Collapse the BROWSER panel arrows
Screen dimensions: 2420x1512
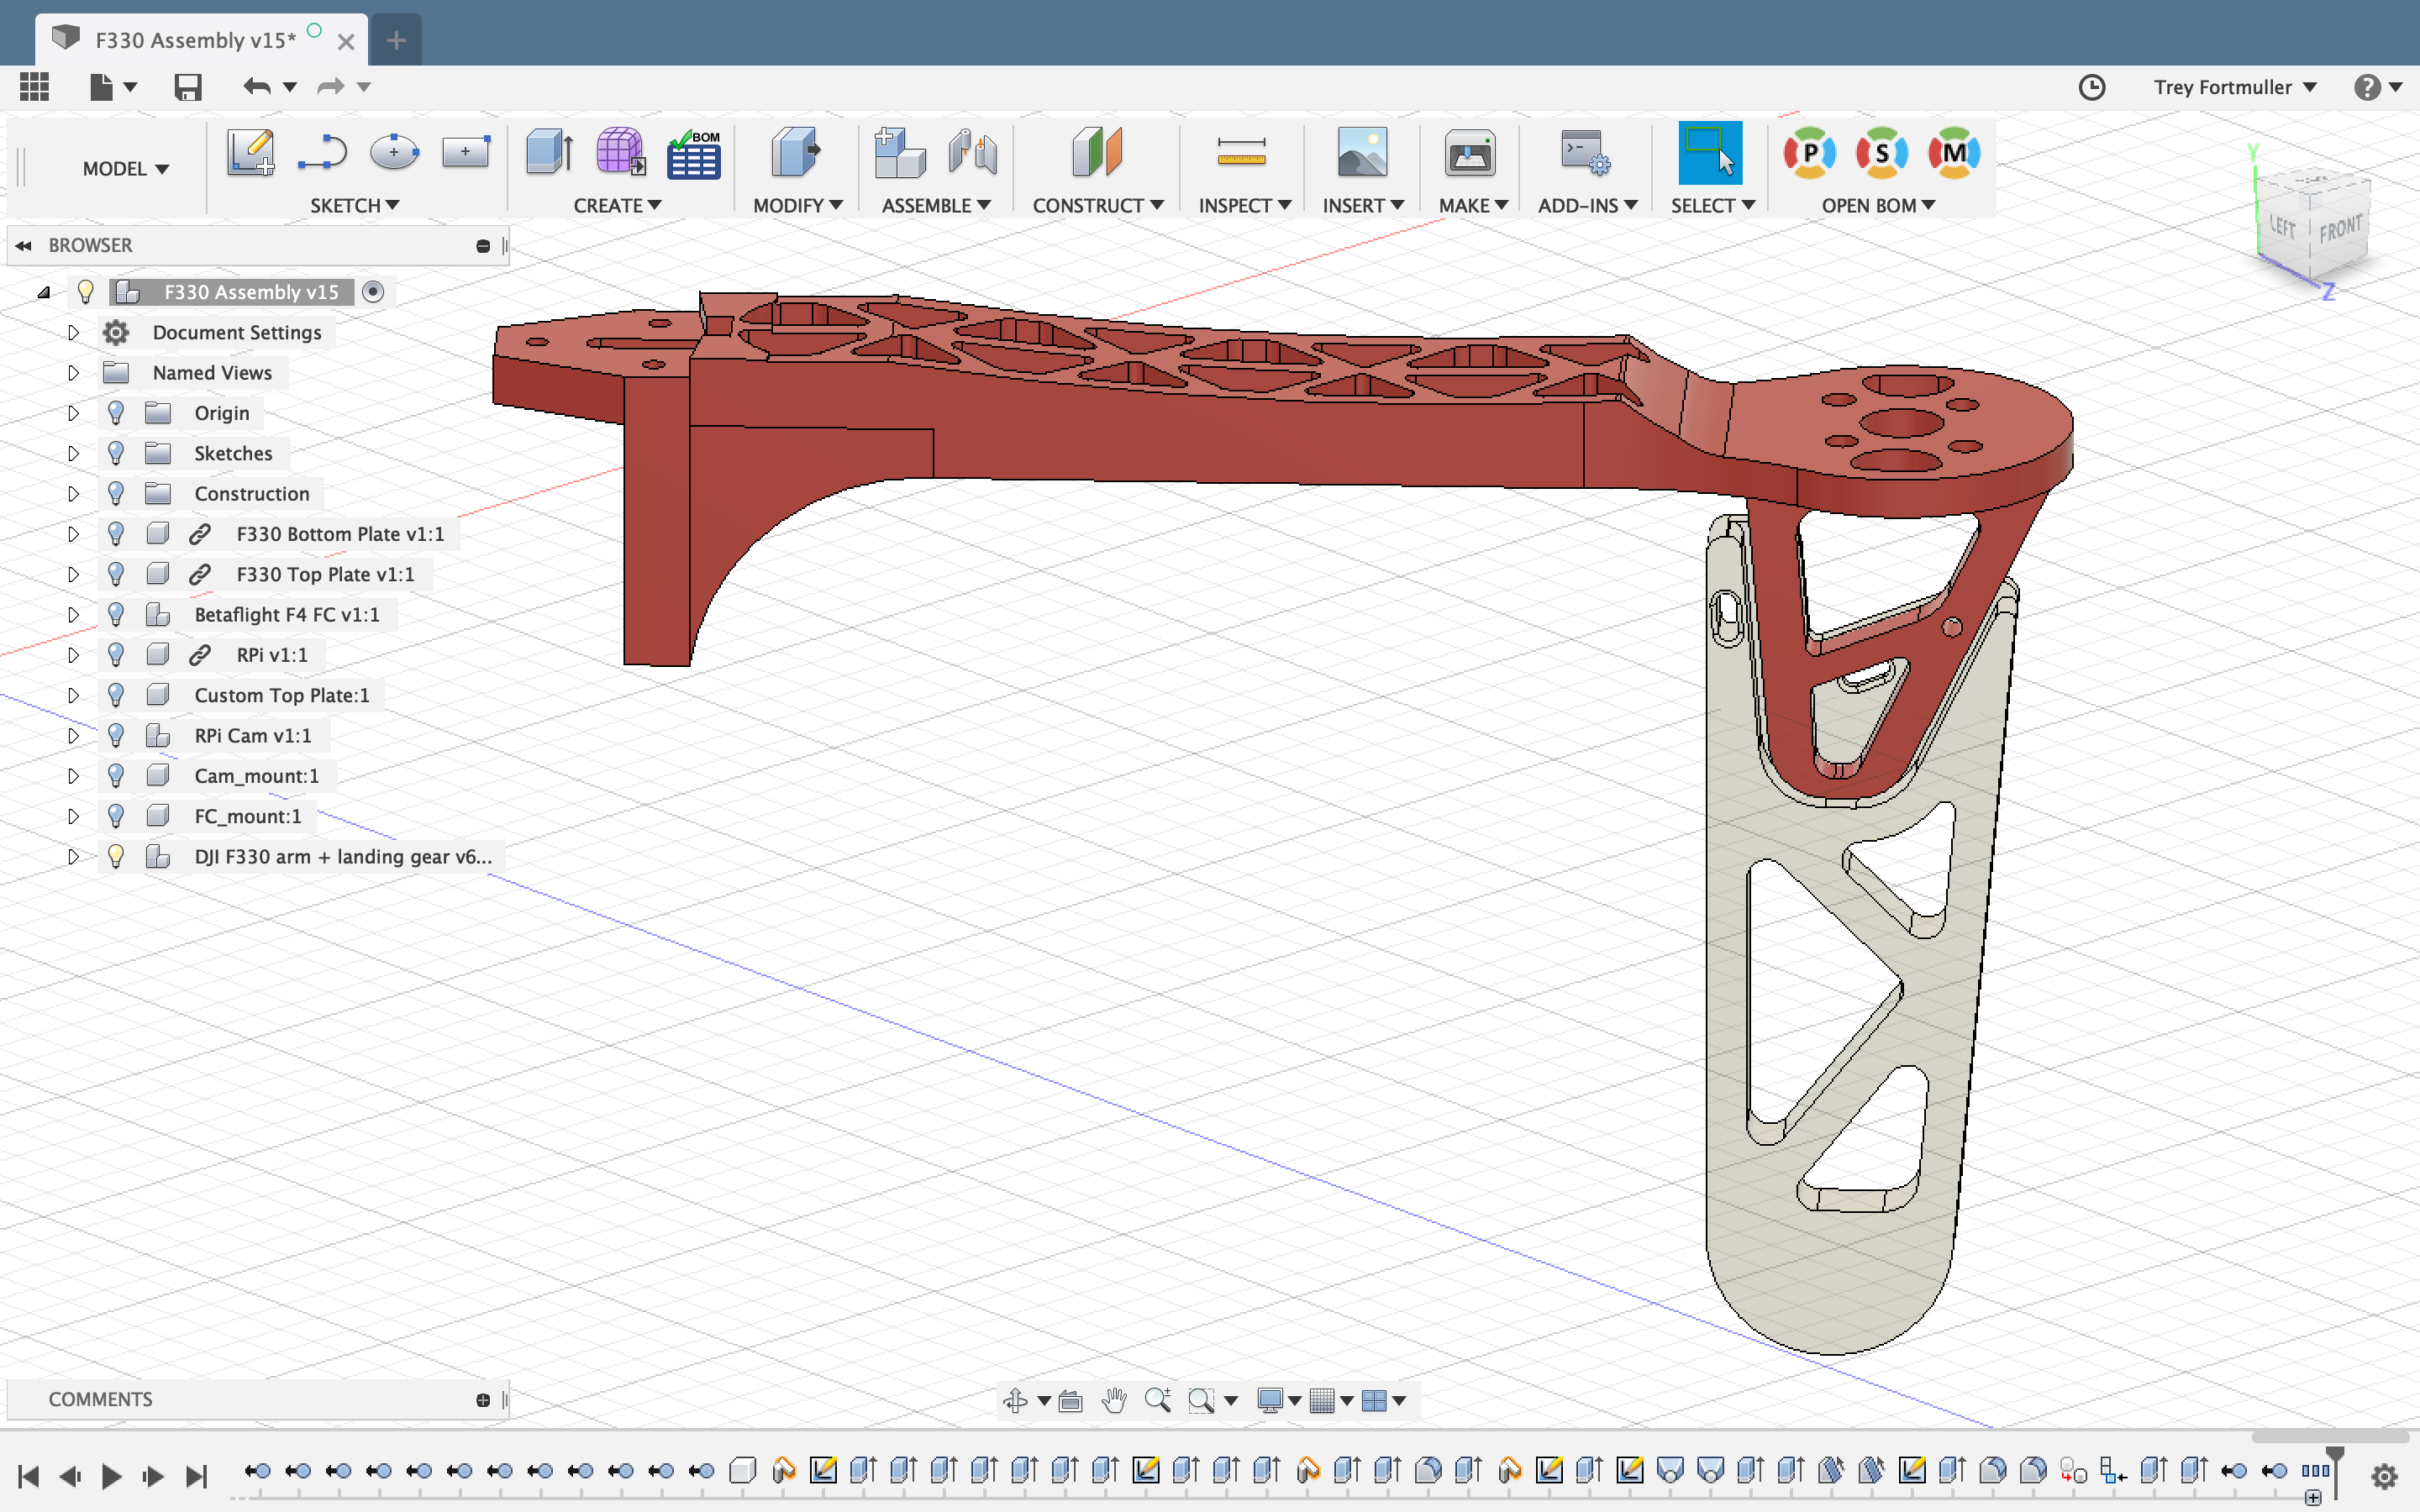(x=23, y=245)
